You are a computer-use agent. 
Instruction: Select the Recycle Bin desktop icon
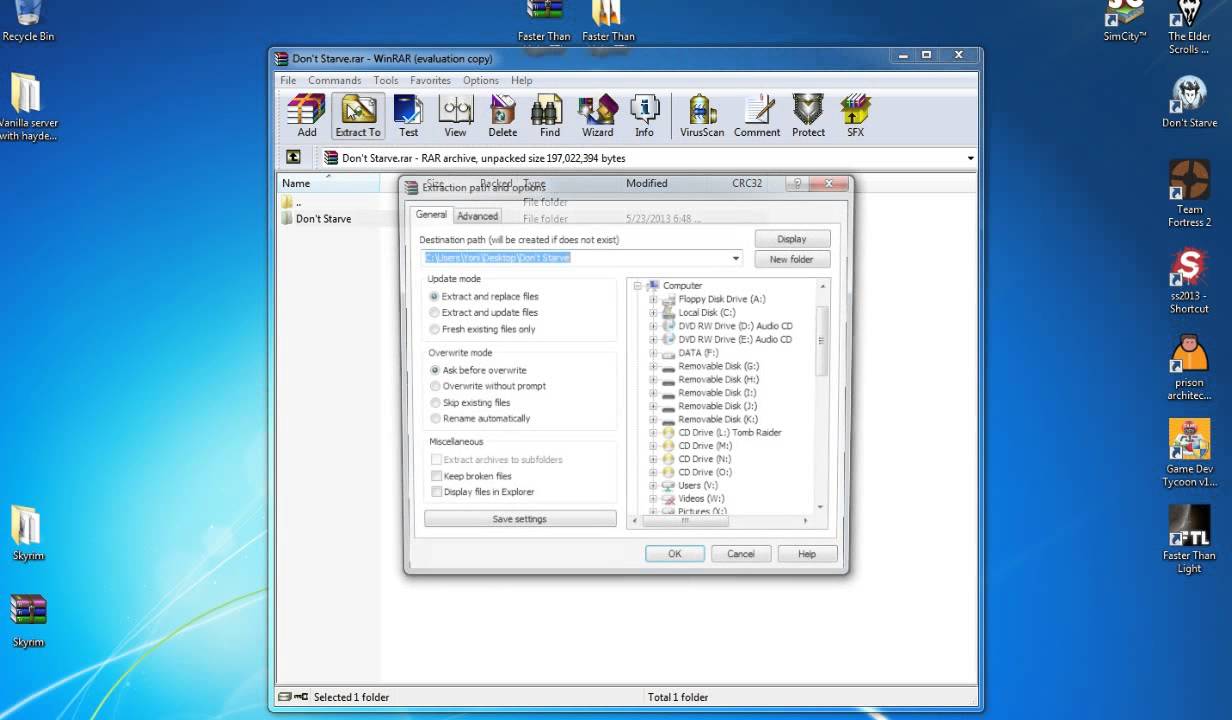pyautogui.click(x=28, y=22)
